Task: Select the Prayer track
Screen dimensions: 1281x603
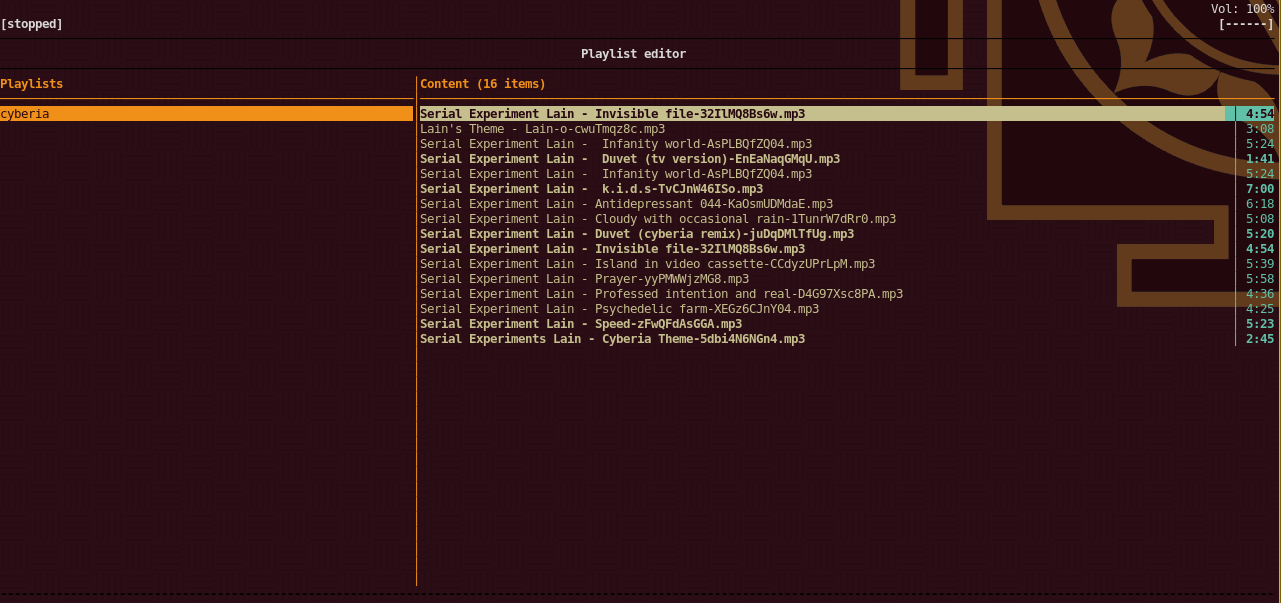Action: coord(847,279)
